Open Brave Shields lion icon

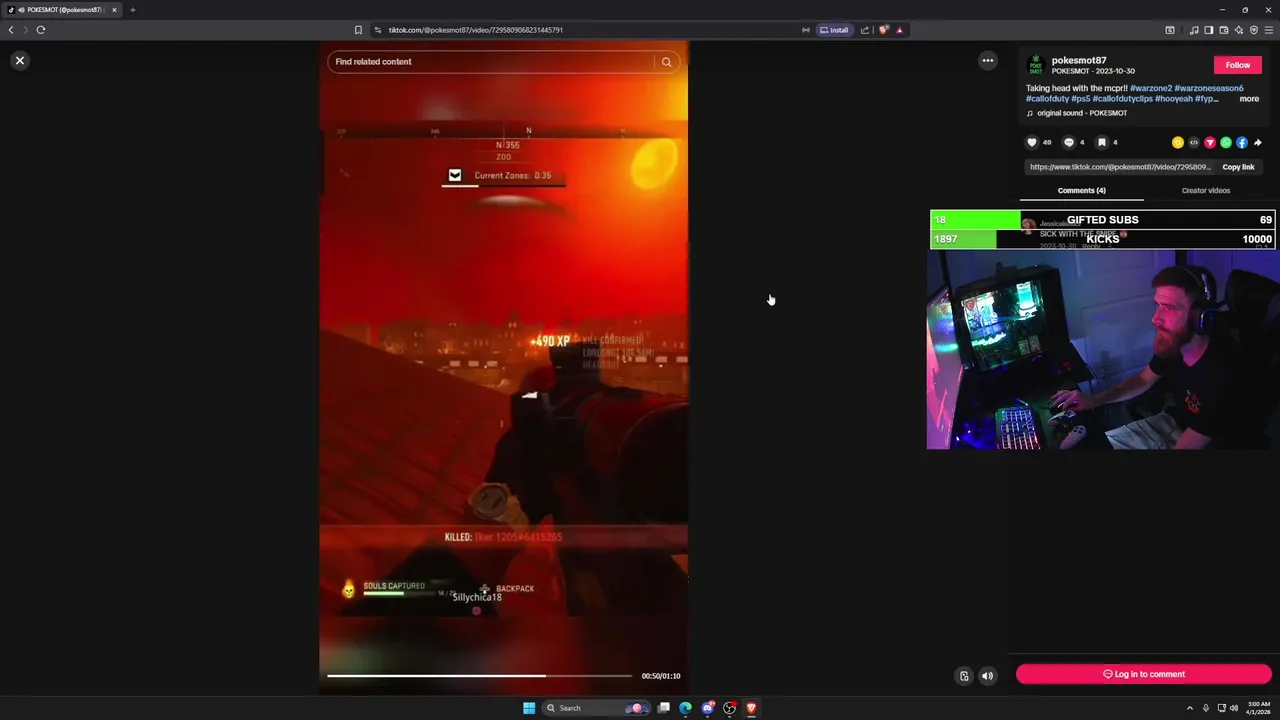tap(884, 30)
